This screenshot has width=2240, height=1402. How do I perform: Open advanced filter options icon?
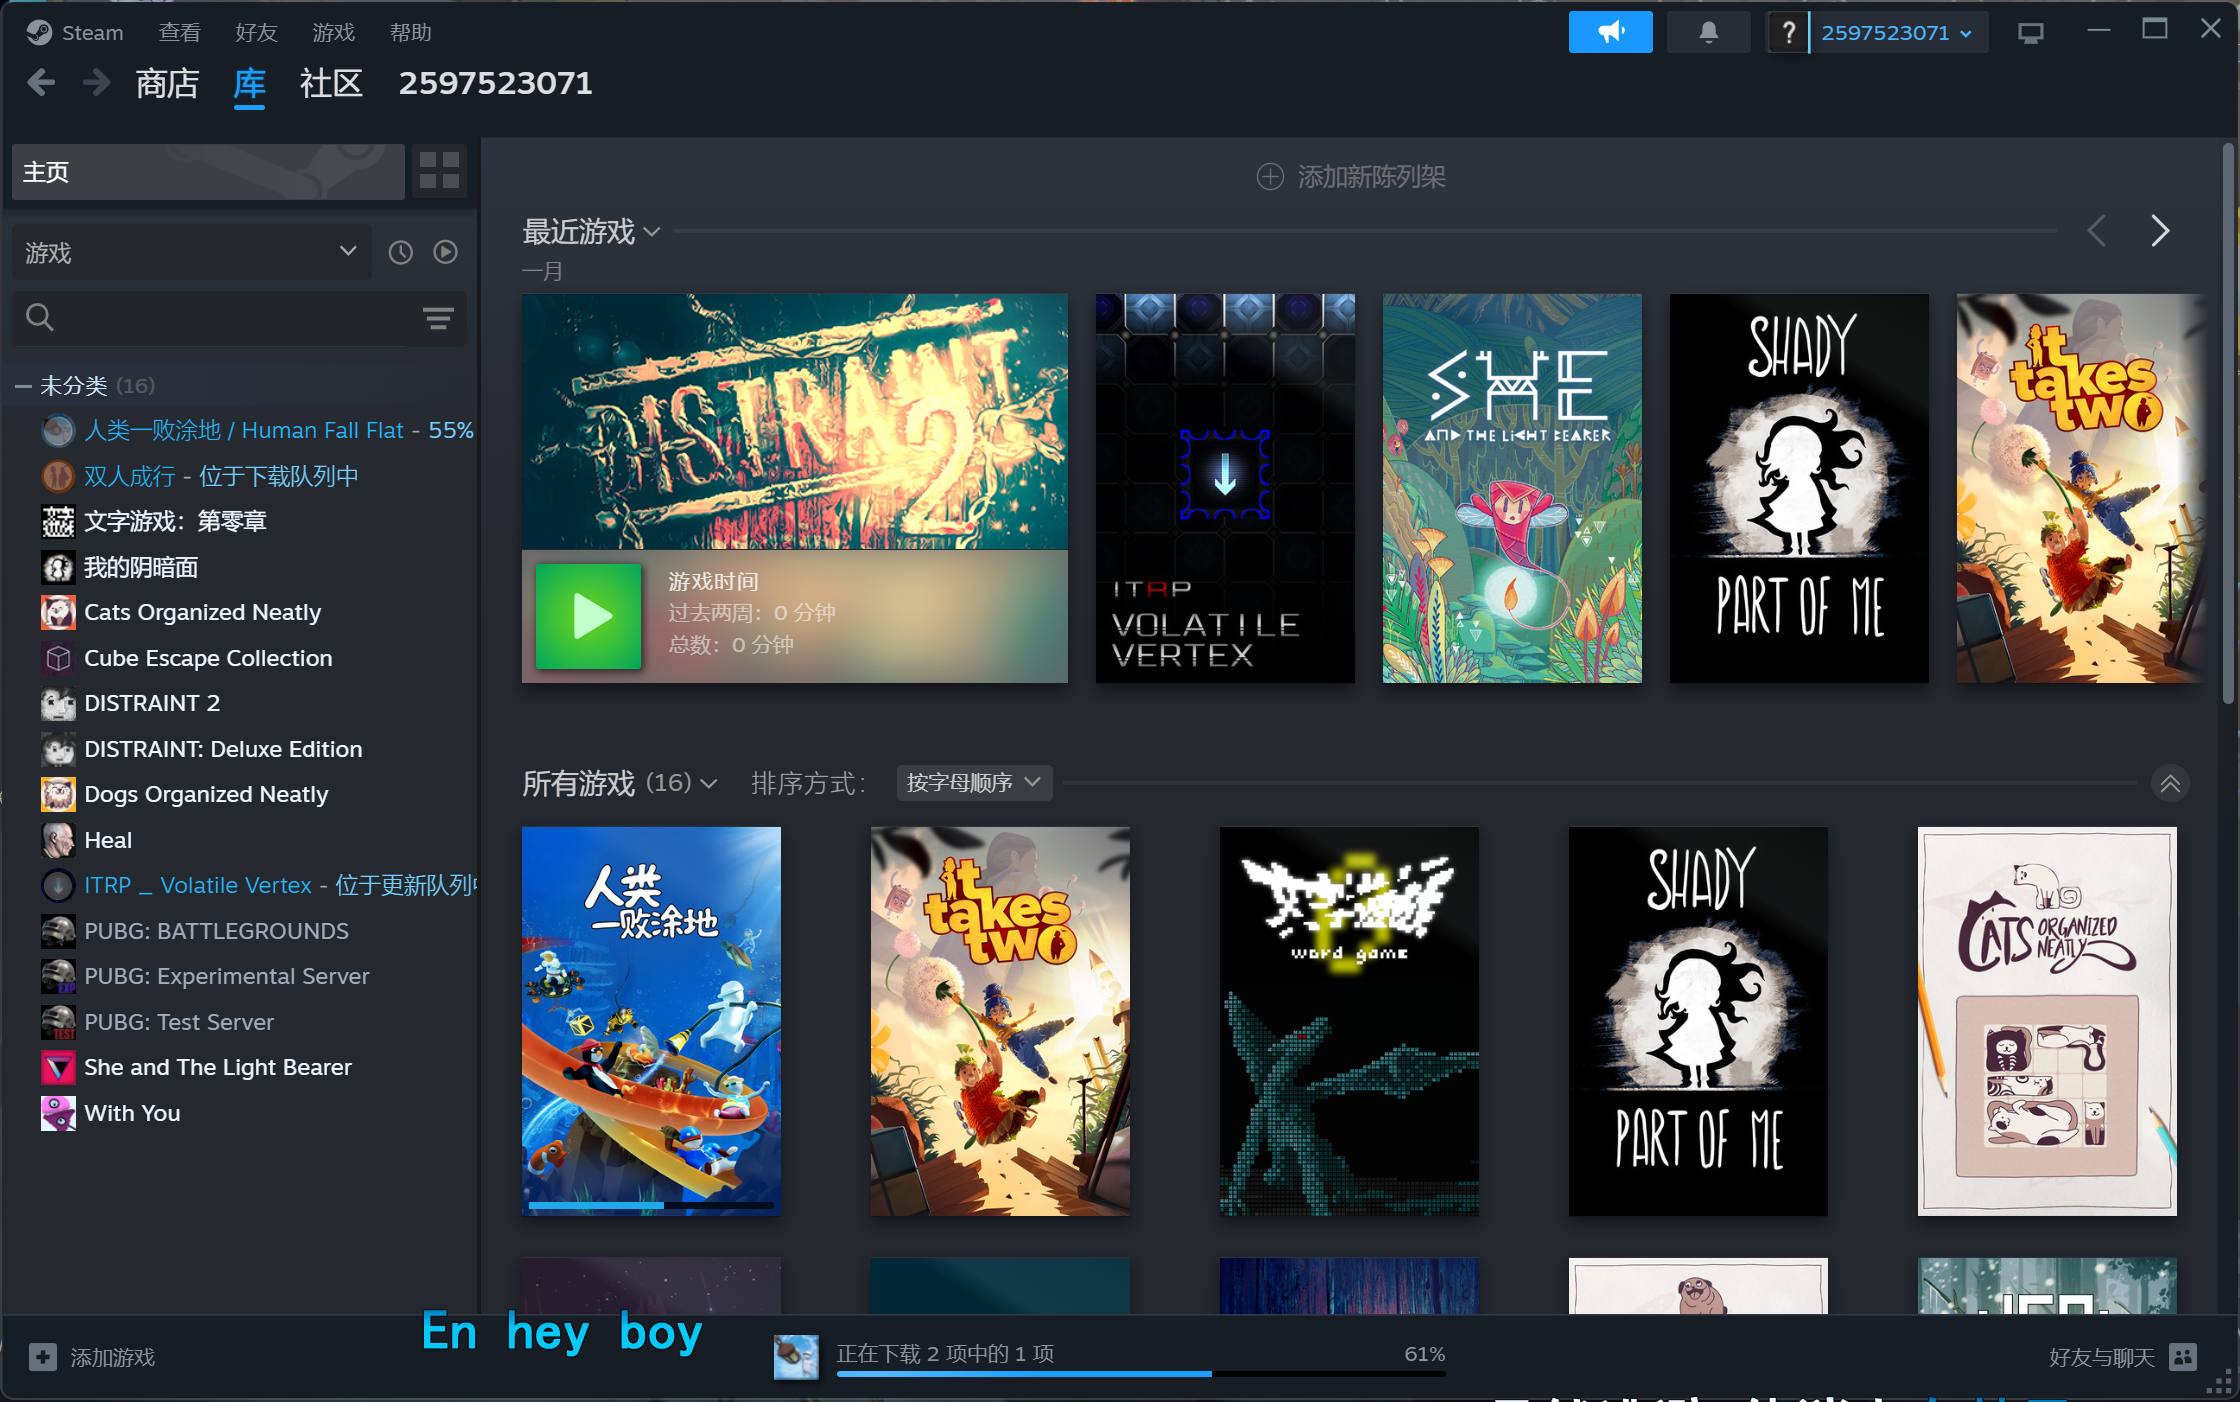437,319
